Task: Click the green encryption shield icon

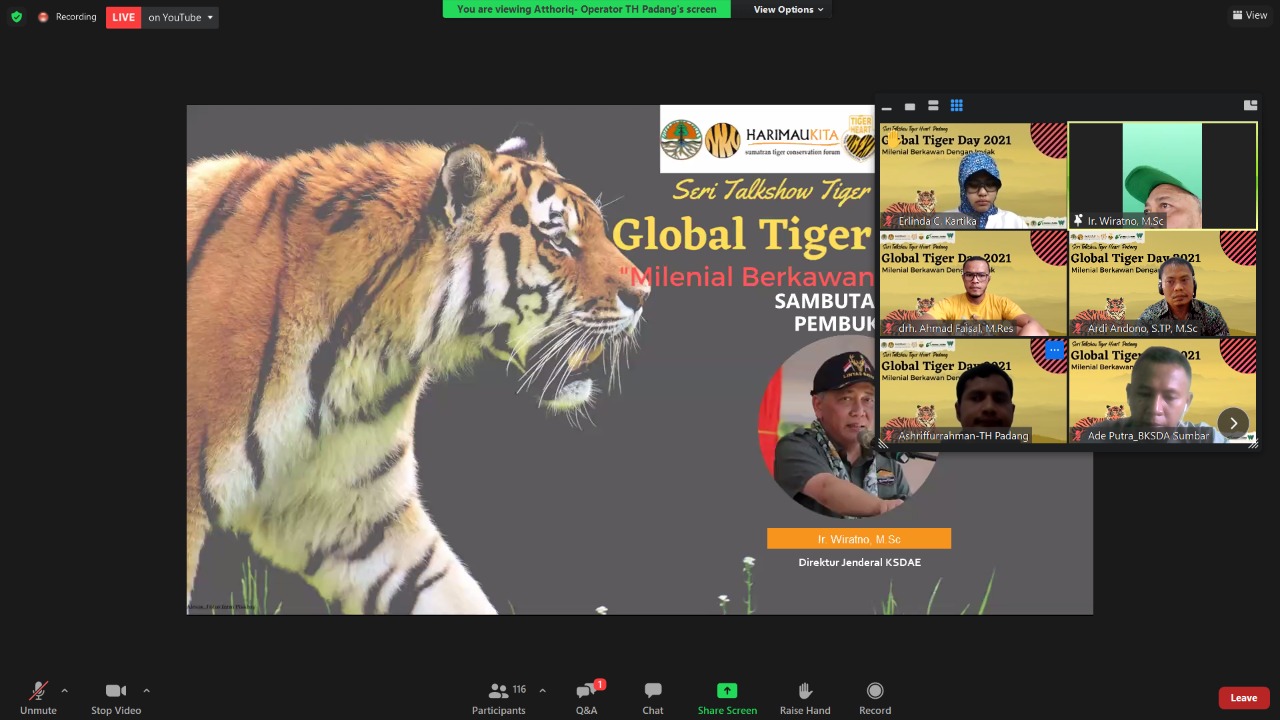Action: point(16,17)
